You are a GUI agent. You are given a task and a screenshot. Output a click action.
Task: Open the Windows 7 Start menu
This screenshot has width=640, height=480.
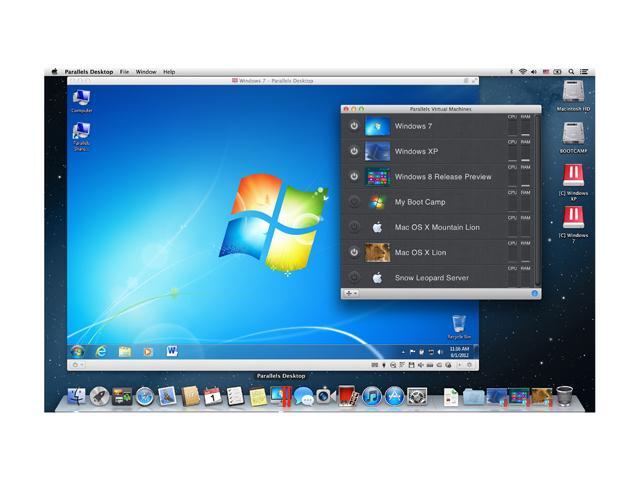click(77, 351)
